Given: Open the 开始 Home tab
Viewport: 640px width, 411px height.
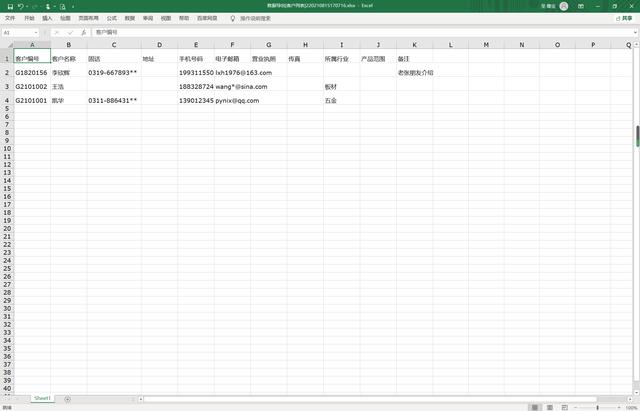Looking at the screenshot, I should tap(29, 18).
